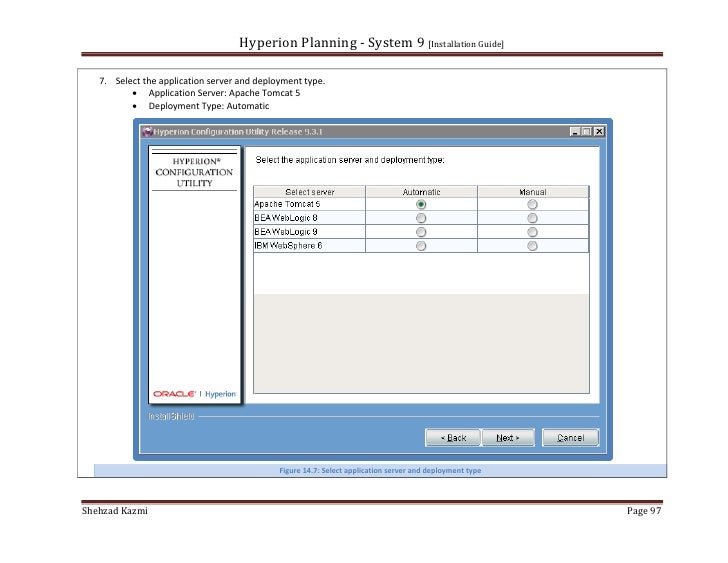The width and height of the screenshot is (728, 563).
Task: Select the BEA WebLogic 8 row label
Action: [x=286, y=218]
